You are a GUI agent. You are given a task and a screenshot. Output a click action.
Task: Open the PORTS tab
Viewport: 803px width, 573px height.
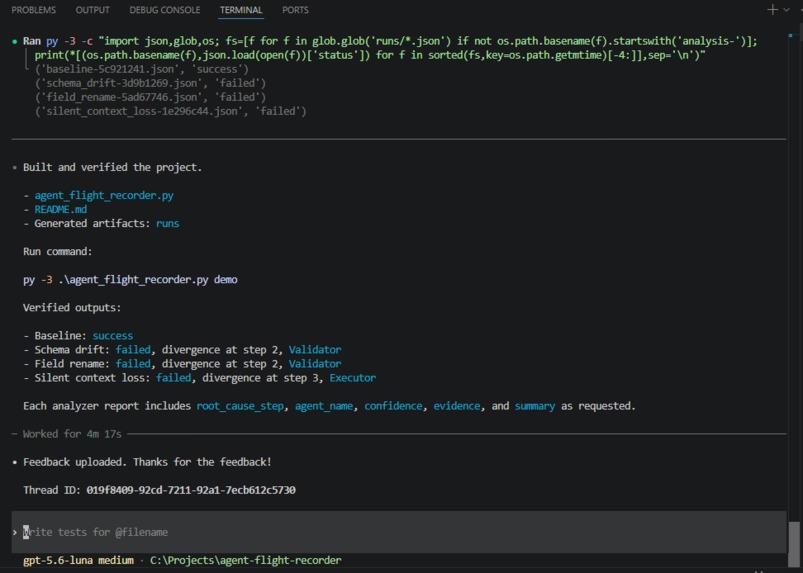click(295, 10)
